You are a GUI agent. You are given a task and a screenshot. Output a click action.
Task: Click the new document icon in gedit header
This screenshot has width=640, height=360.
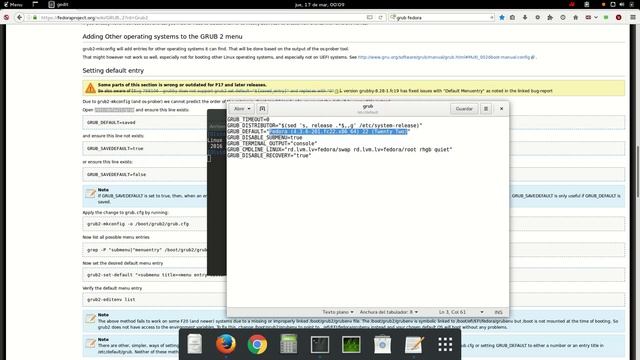[262, 109]
